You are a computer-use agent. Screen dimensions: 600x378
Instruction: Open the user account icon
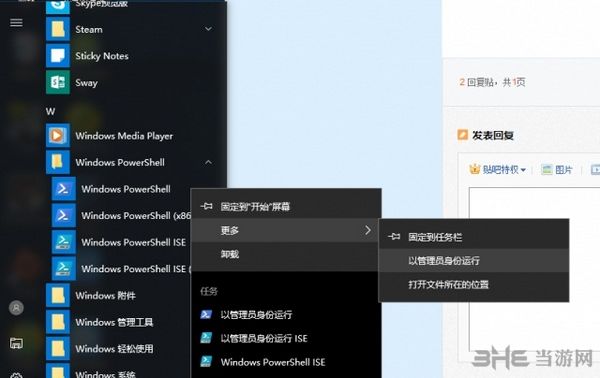pos(16,308)
